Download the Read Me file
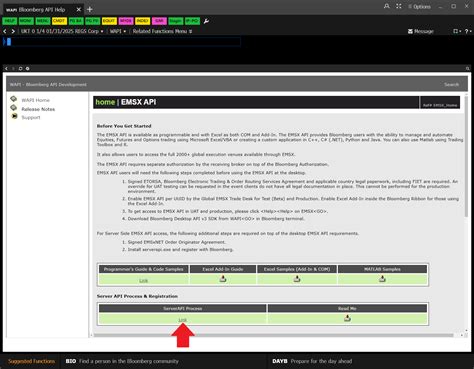 pyautogui.click(x=347, y=318)
